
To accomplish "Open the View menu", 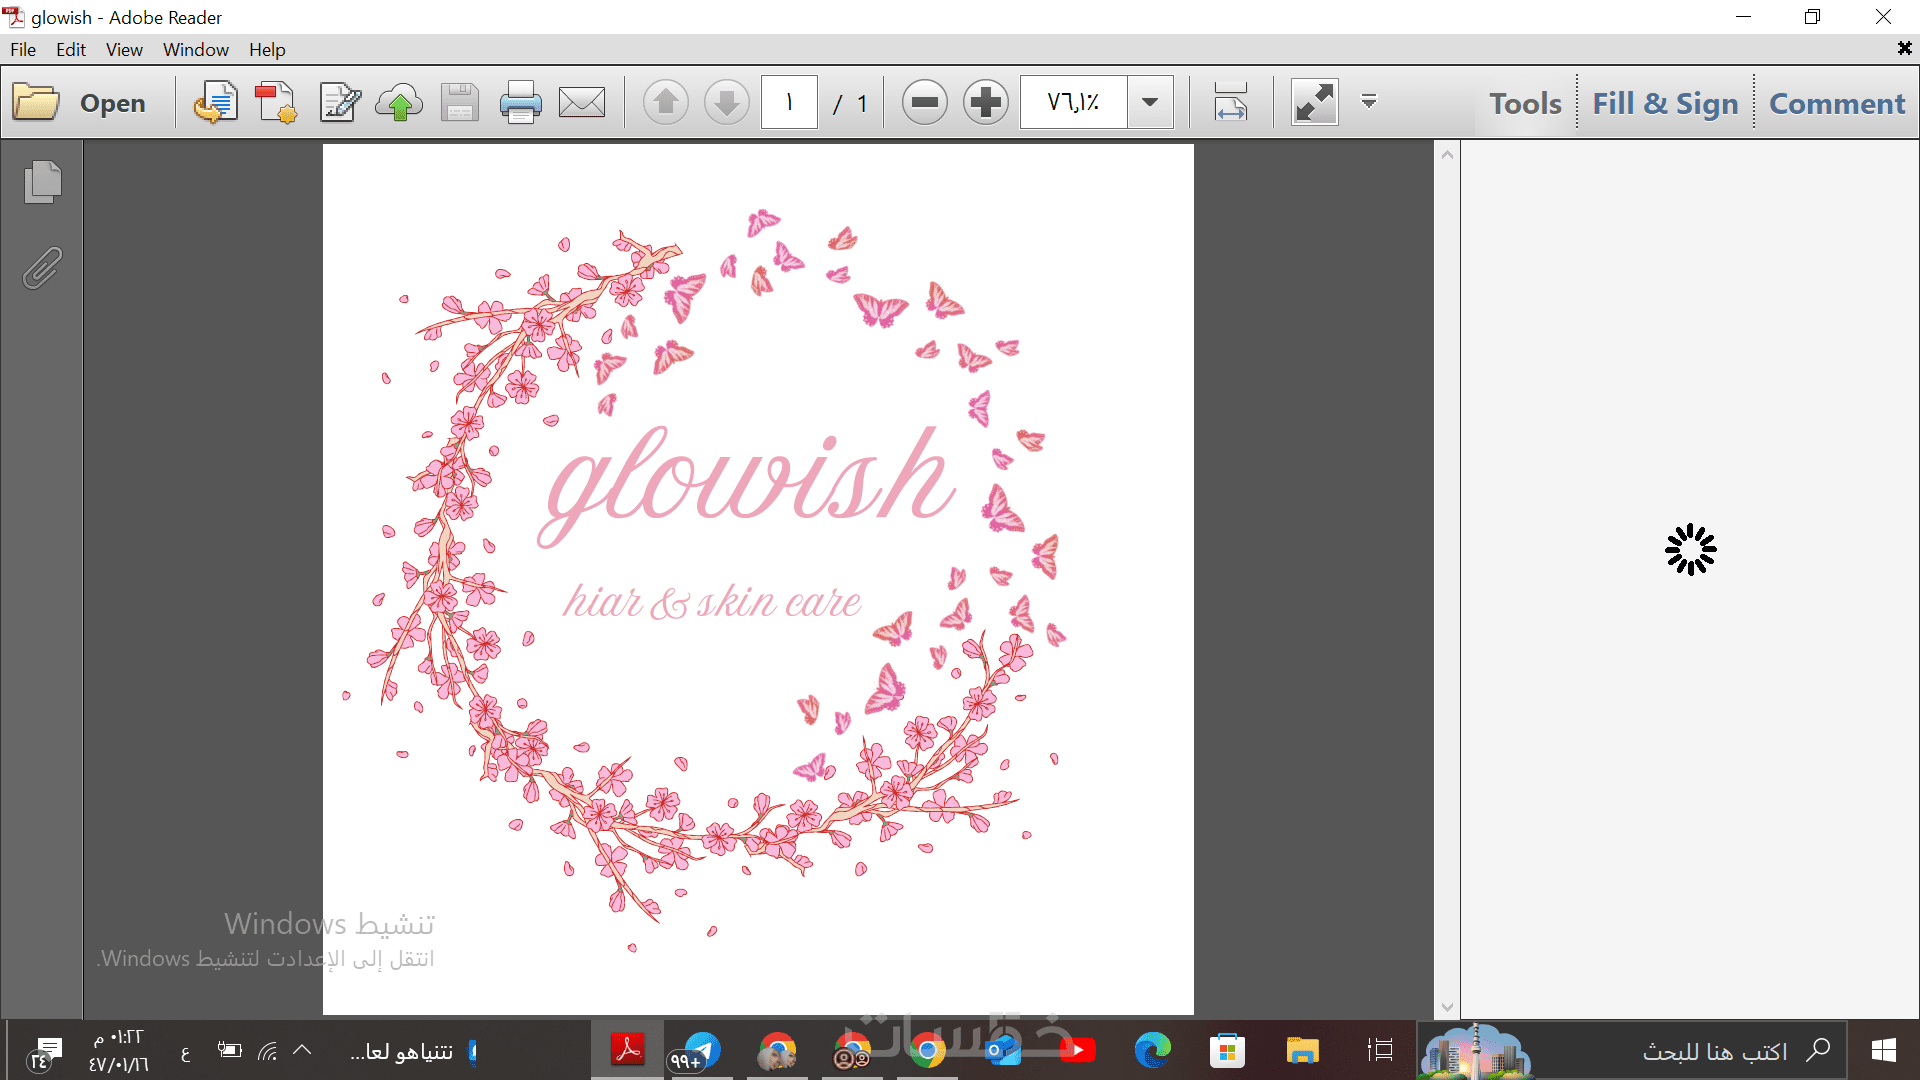I will pos(124,49).
